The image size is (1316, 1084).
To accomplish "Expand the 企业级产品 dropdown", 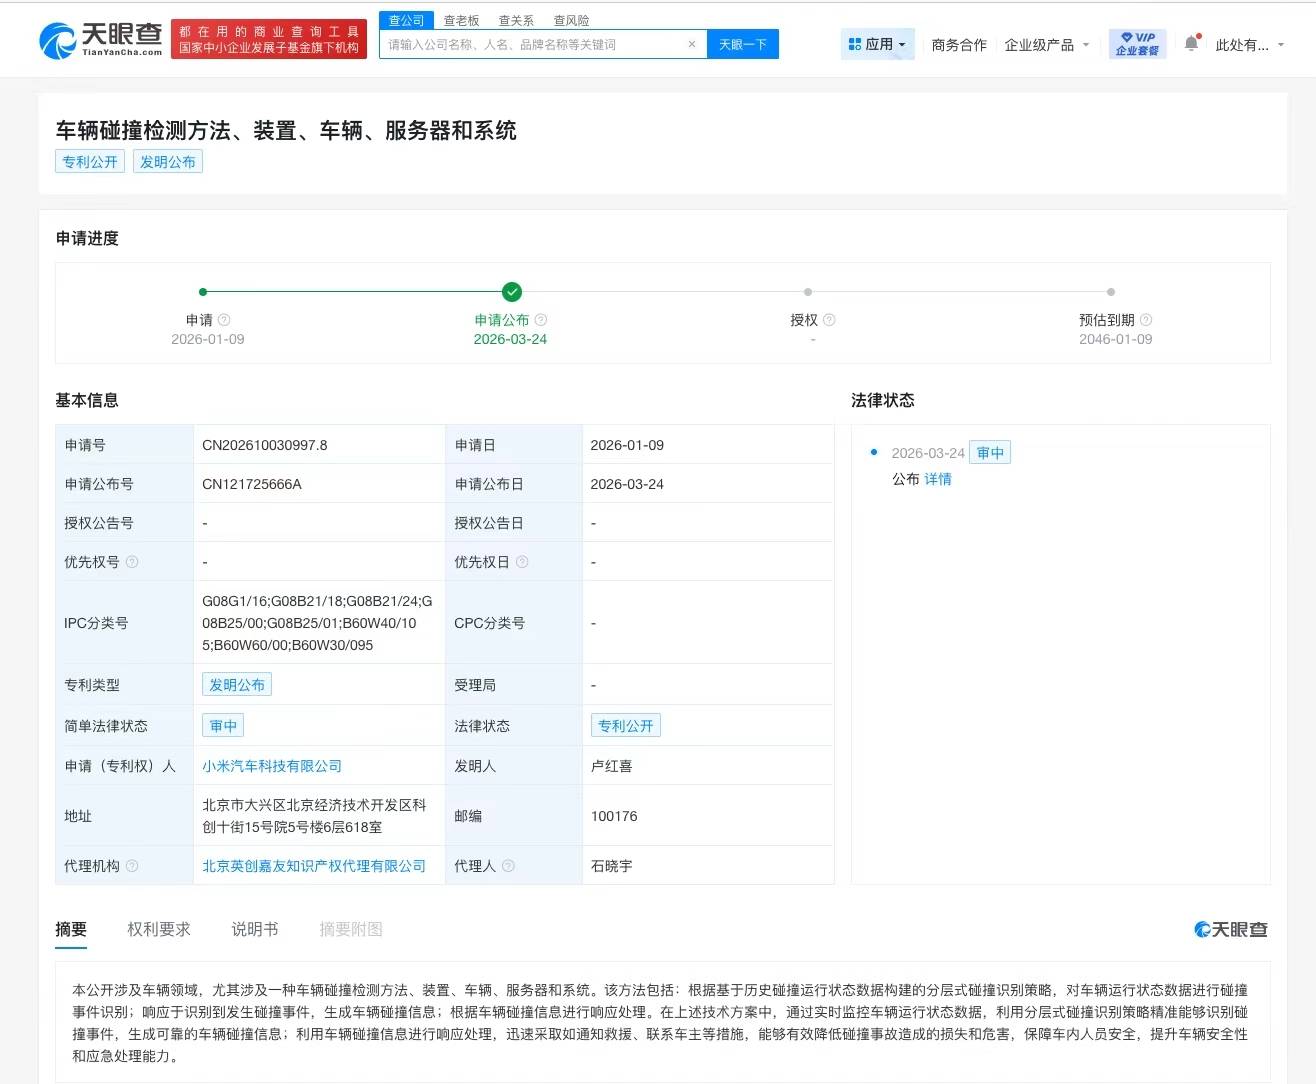I will pyautogui.click(x=1046, y=44).
